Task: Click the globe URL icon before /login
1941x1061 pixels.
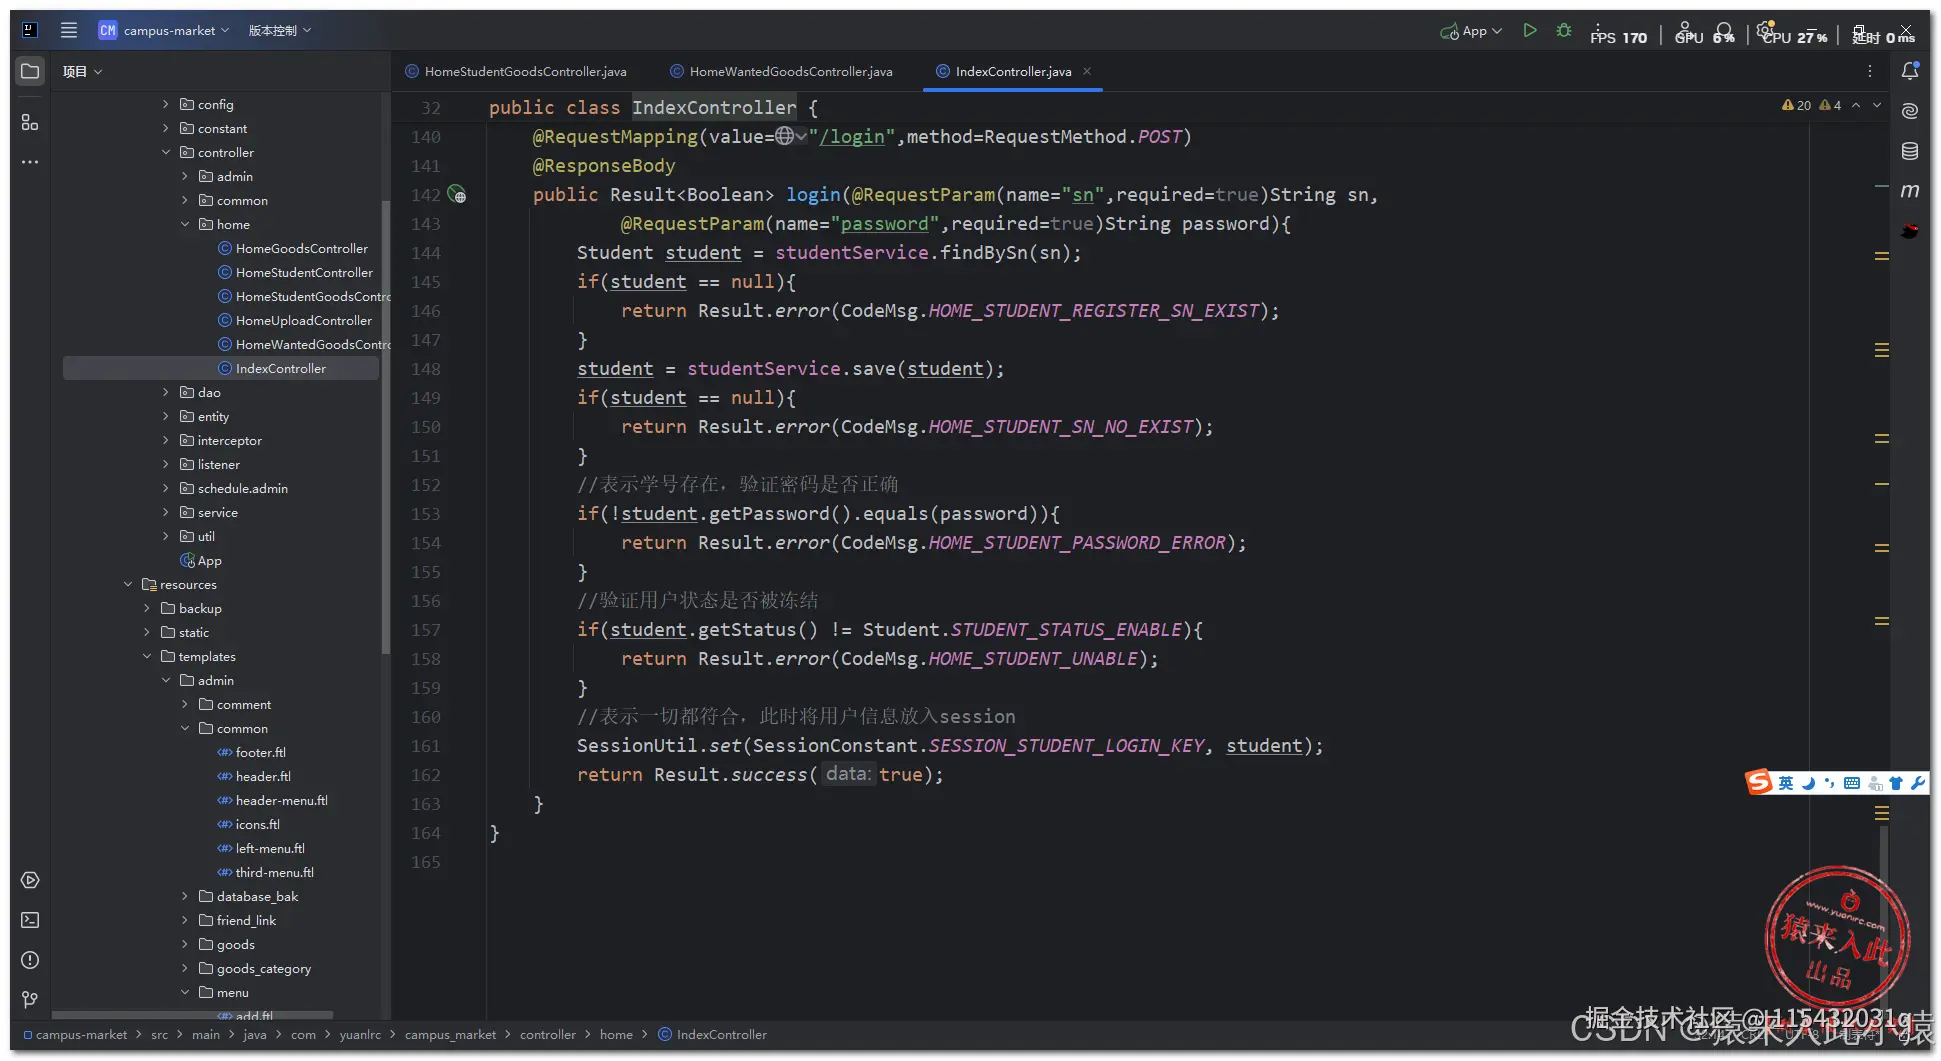Action: (x=785, y=136)
